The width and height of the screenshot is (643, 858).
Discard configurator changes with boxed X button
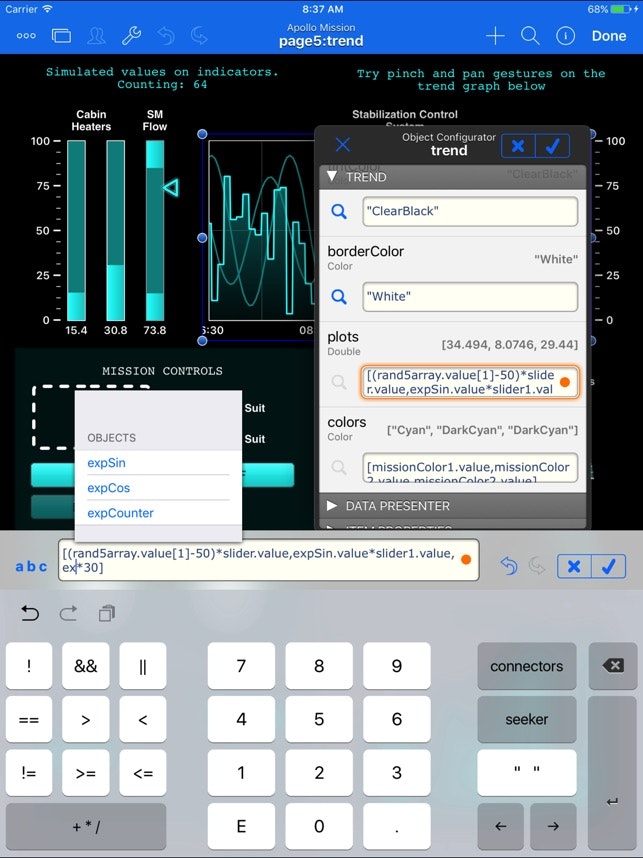coord(518,146)
